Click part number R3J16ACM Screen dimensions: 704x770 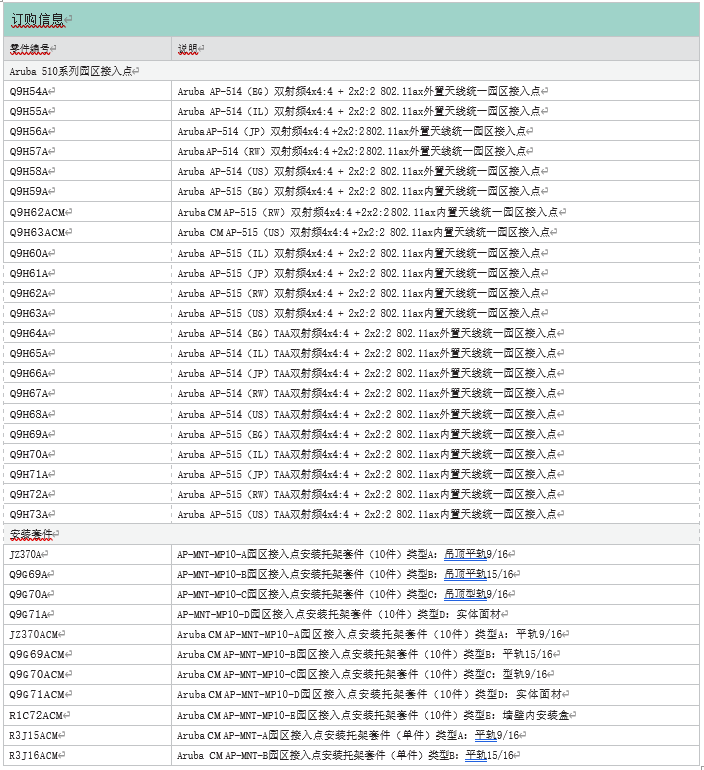(x=34, y=755)
